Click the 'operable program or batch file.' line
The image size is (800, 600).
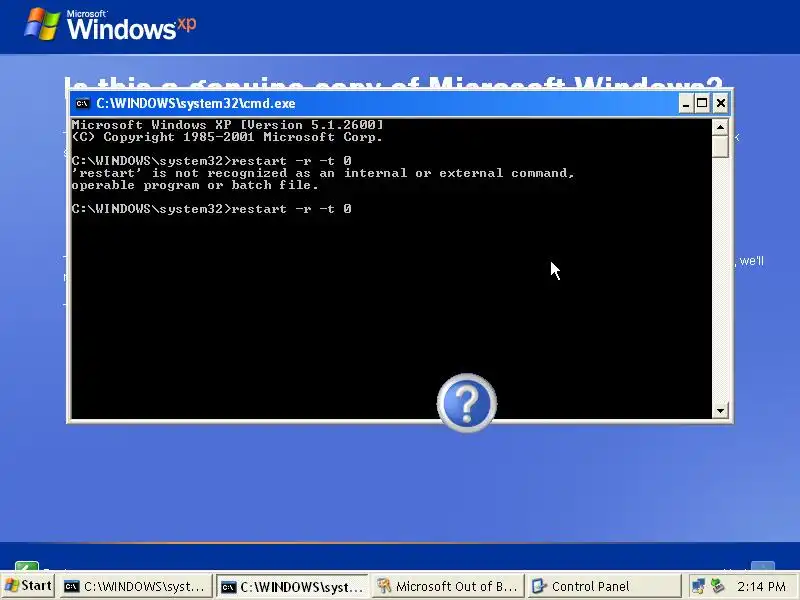click(195, 185)
